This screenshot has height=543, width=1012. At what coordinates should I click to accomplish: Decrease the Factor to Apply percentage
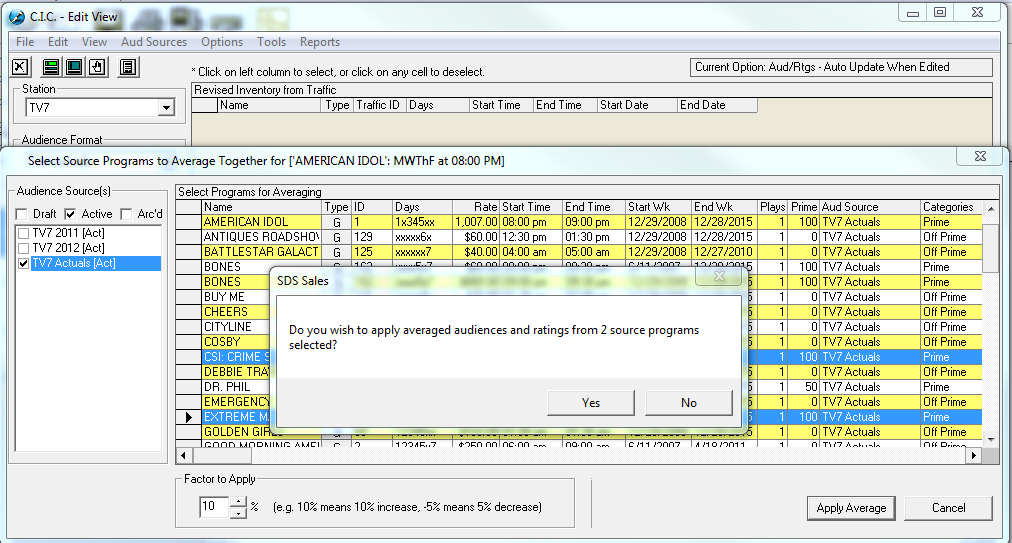coord(238,512)
